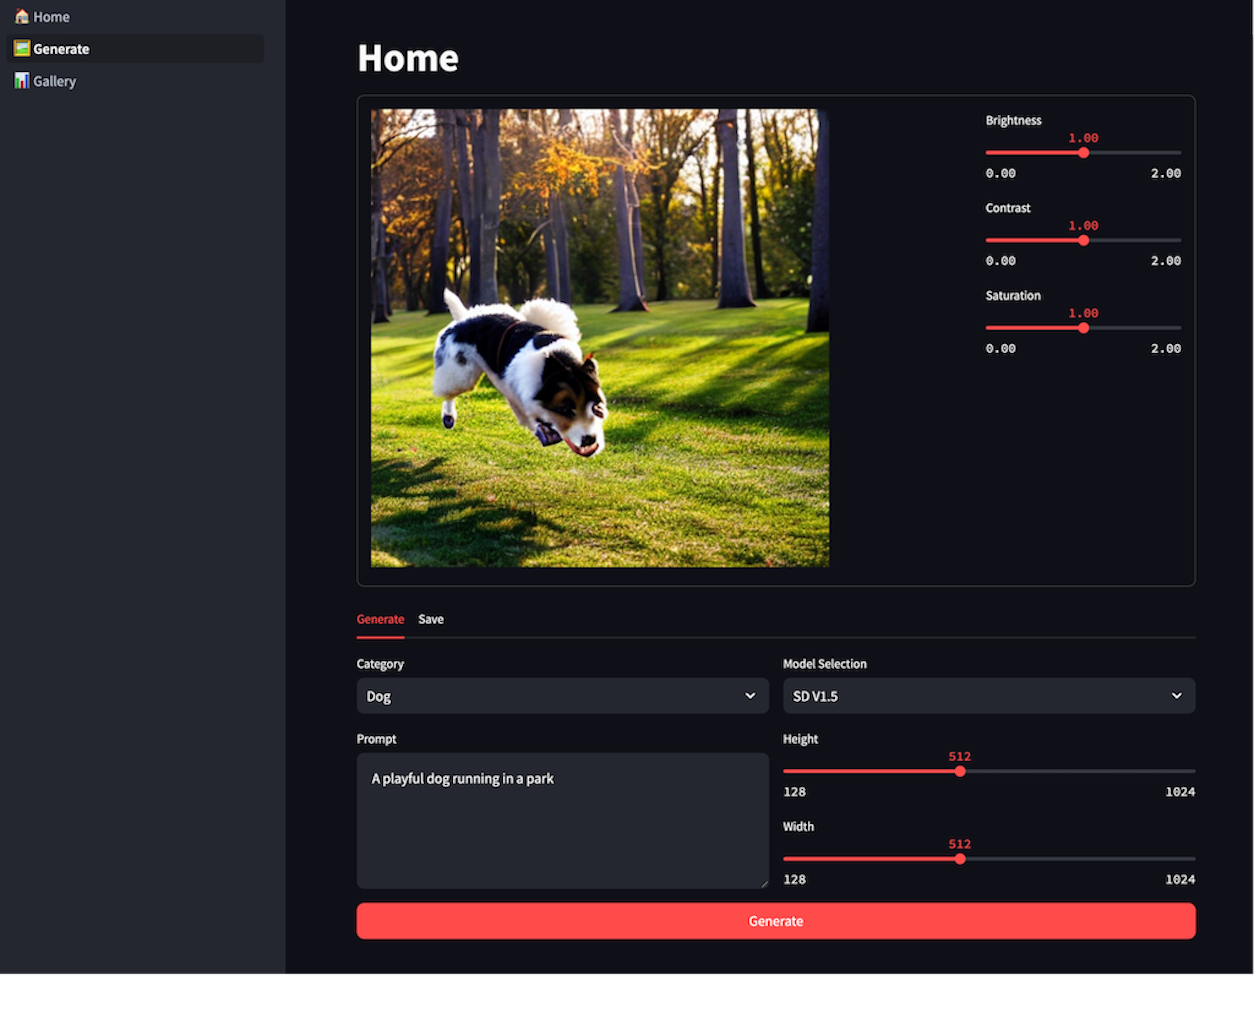Go to the Home page link
Image resolution: width=1254 pixels, height=1024 pixels.
51,17
